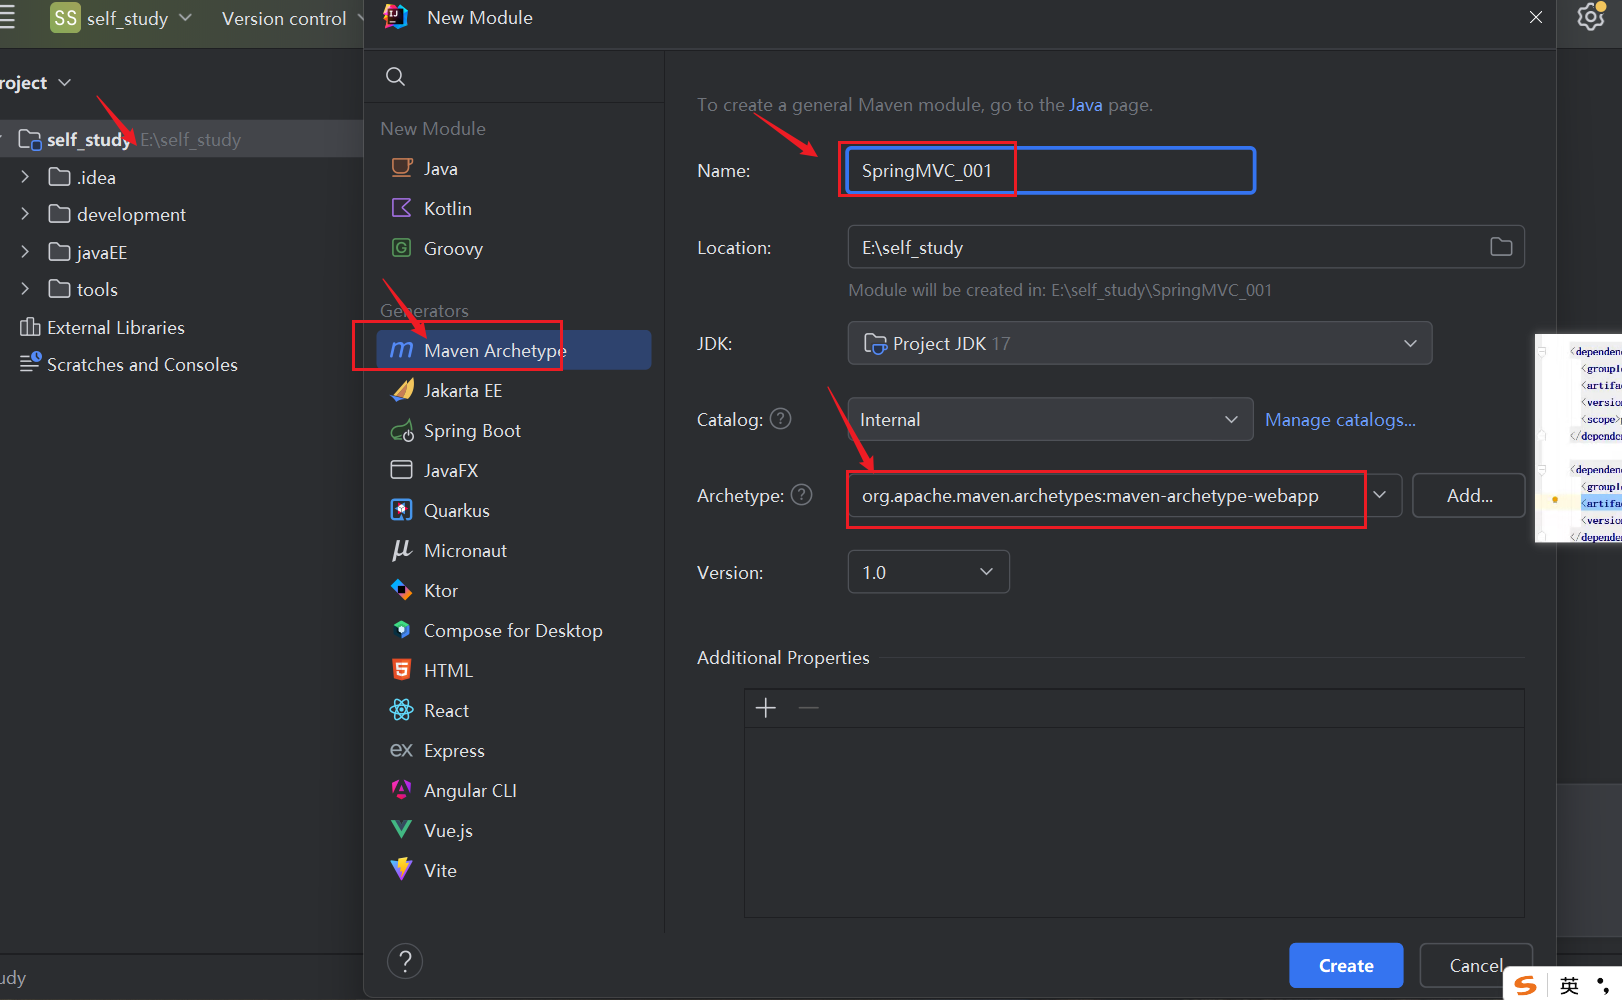Open the self_study project dropdown

pyautogui.click(x=139, y=19)
